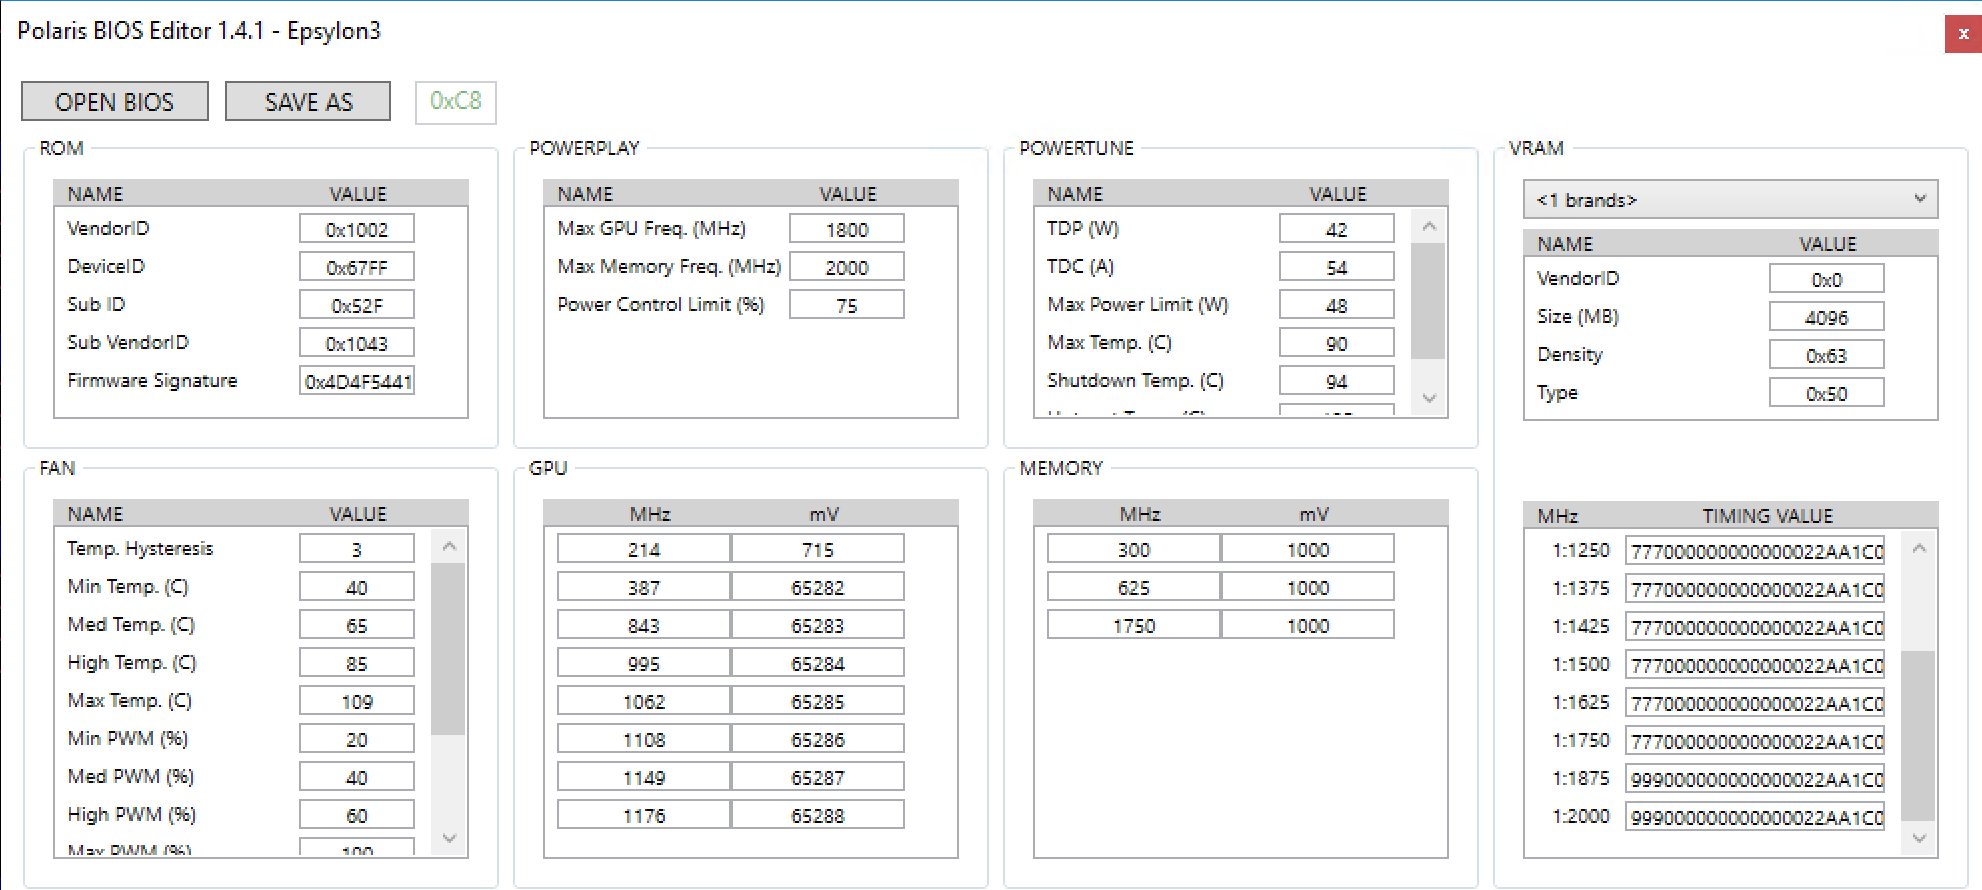Click the timing value scrollbar thumb
1982x890 pixels.
(1919, 735)
